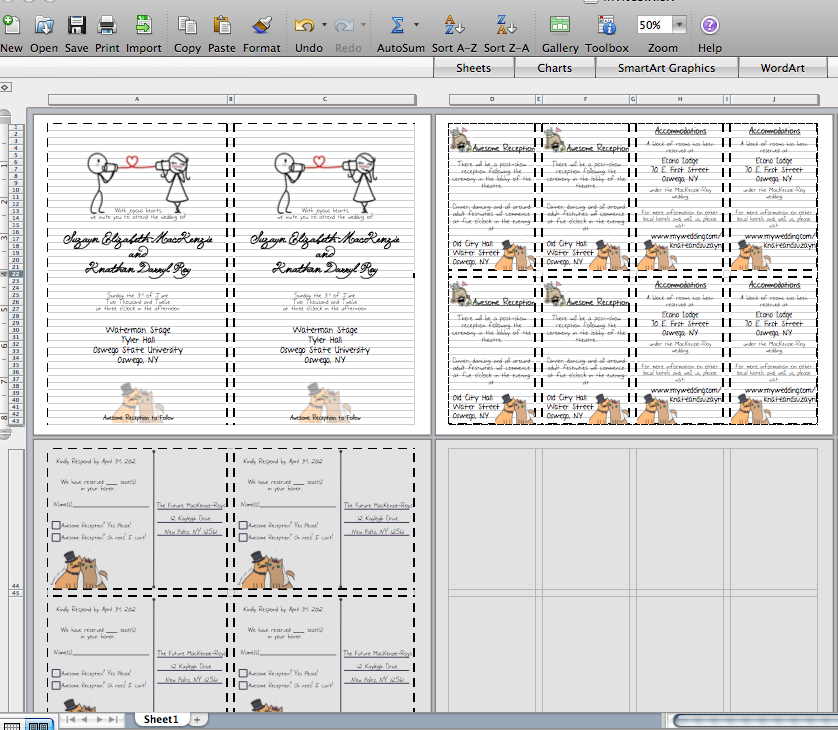The height and width of the screenshot is (730, 838).
Task: Go to the previous sheet tab
Action: [x=84, y=719]
